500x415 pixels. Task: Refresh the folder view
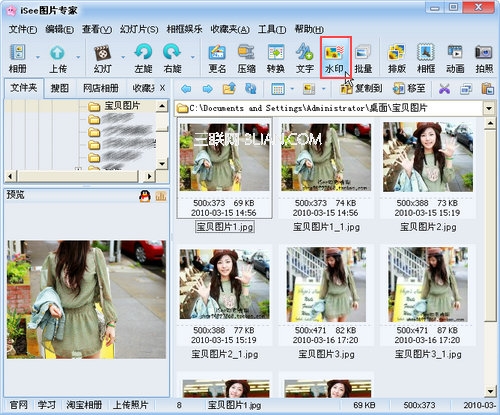pyautogui.click(x=251, y=88)
